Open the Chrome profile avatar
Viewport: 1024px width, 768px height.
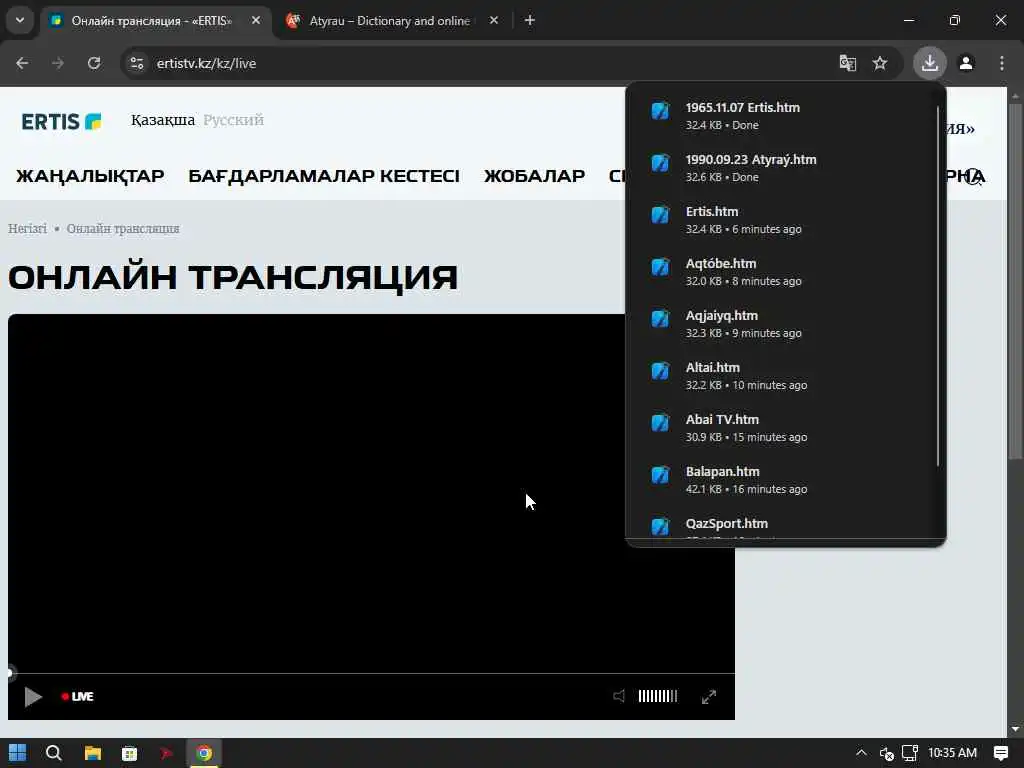click(966, 63)
